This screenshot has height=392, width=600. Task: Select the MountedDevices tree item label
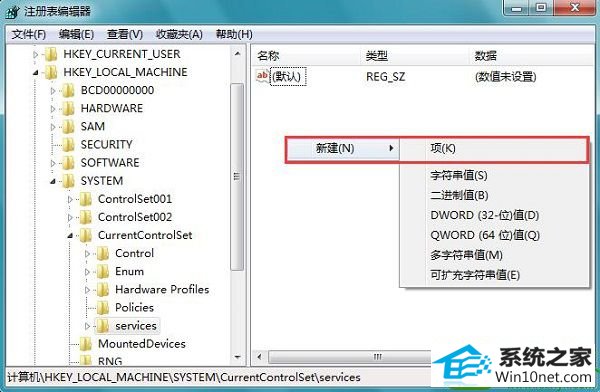(142, 344)
